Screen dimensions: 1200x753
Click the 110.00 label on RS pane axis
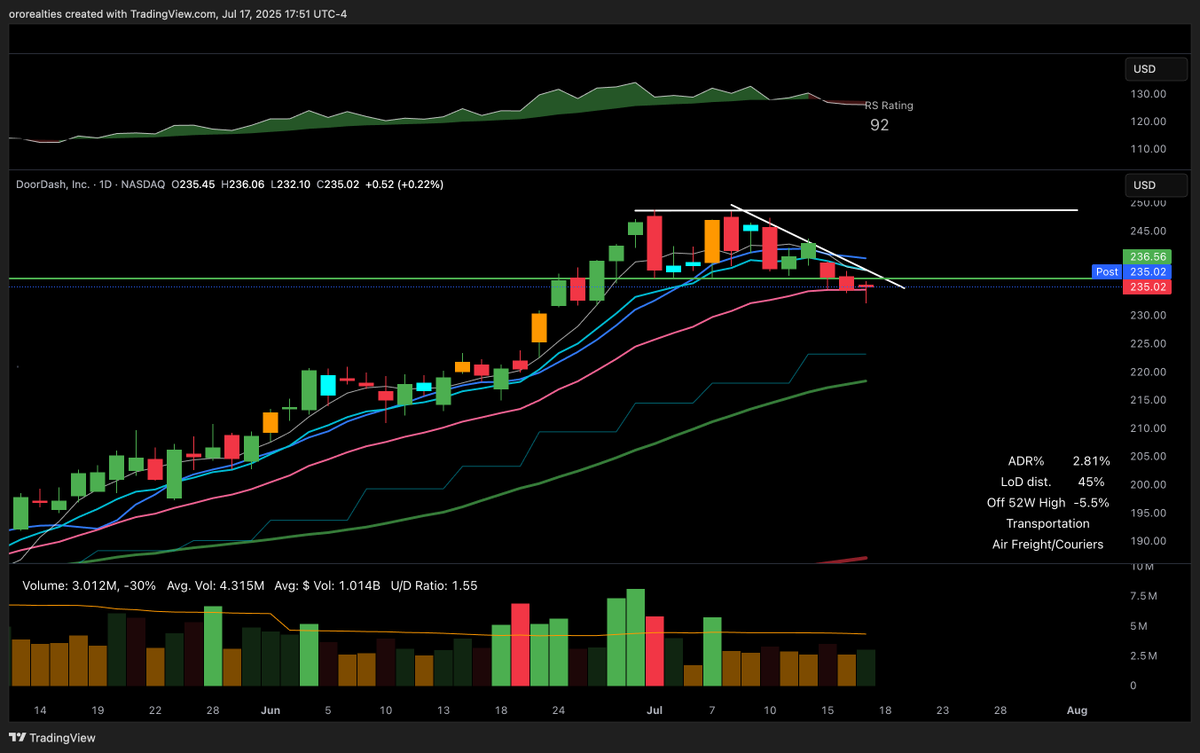[x=1150, y=149]
